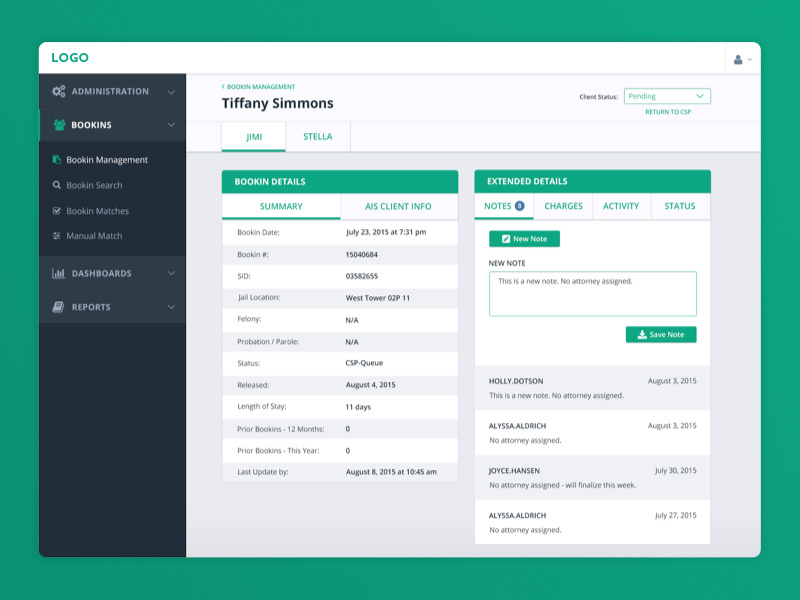This screenshot has height=600, width=800.
Task: Collapse the Bookins sidebar section
Action: coord(171,125)
